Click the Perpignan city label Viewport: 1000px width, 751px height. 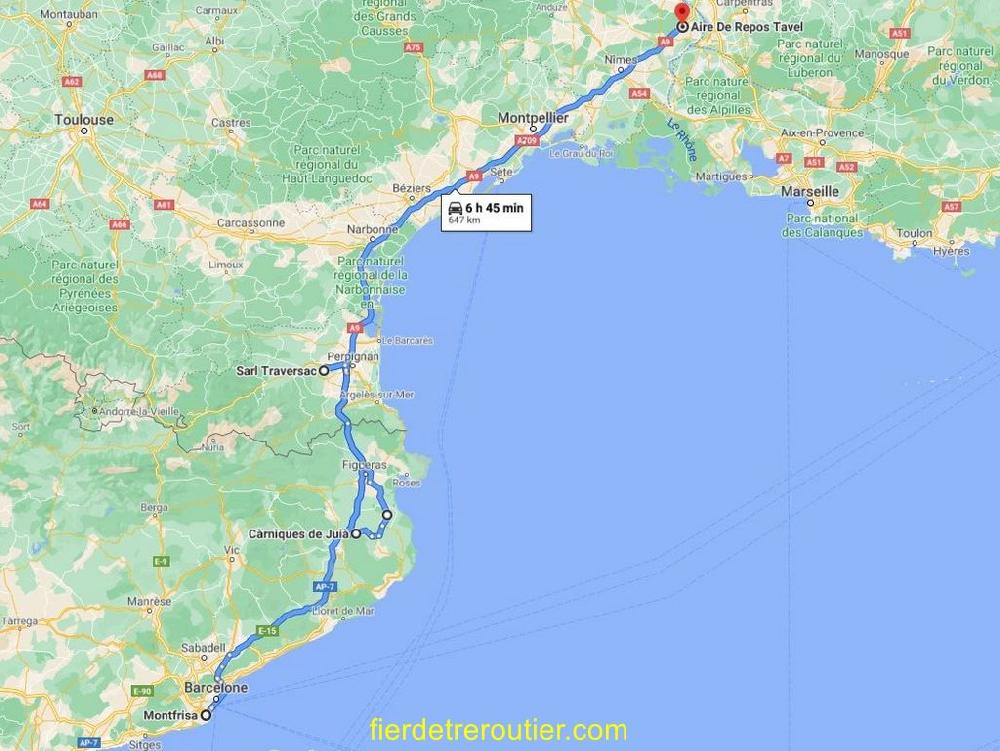point(353,356)
